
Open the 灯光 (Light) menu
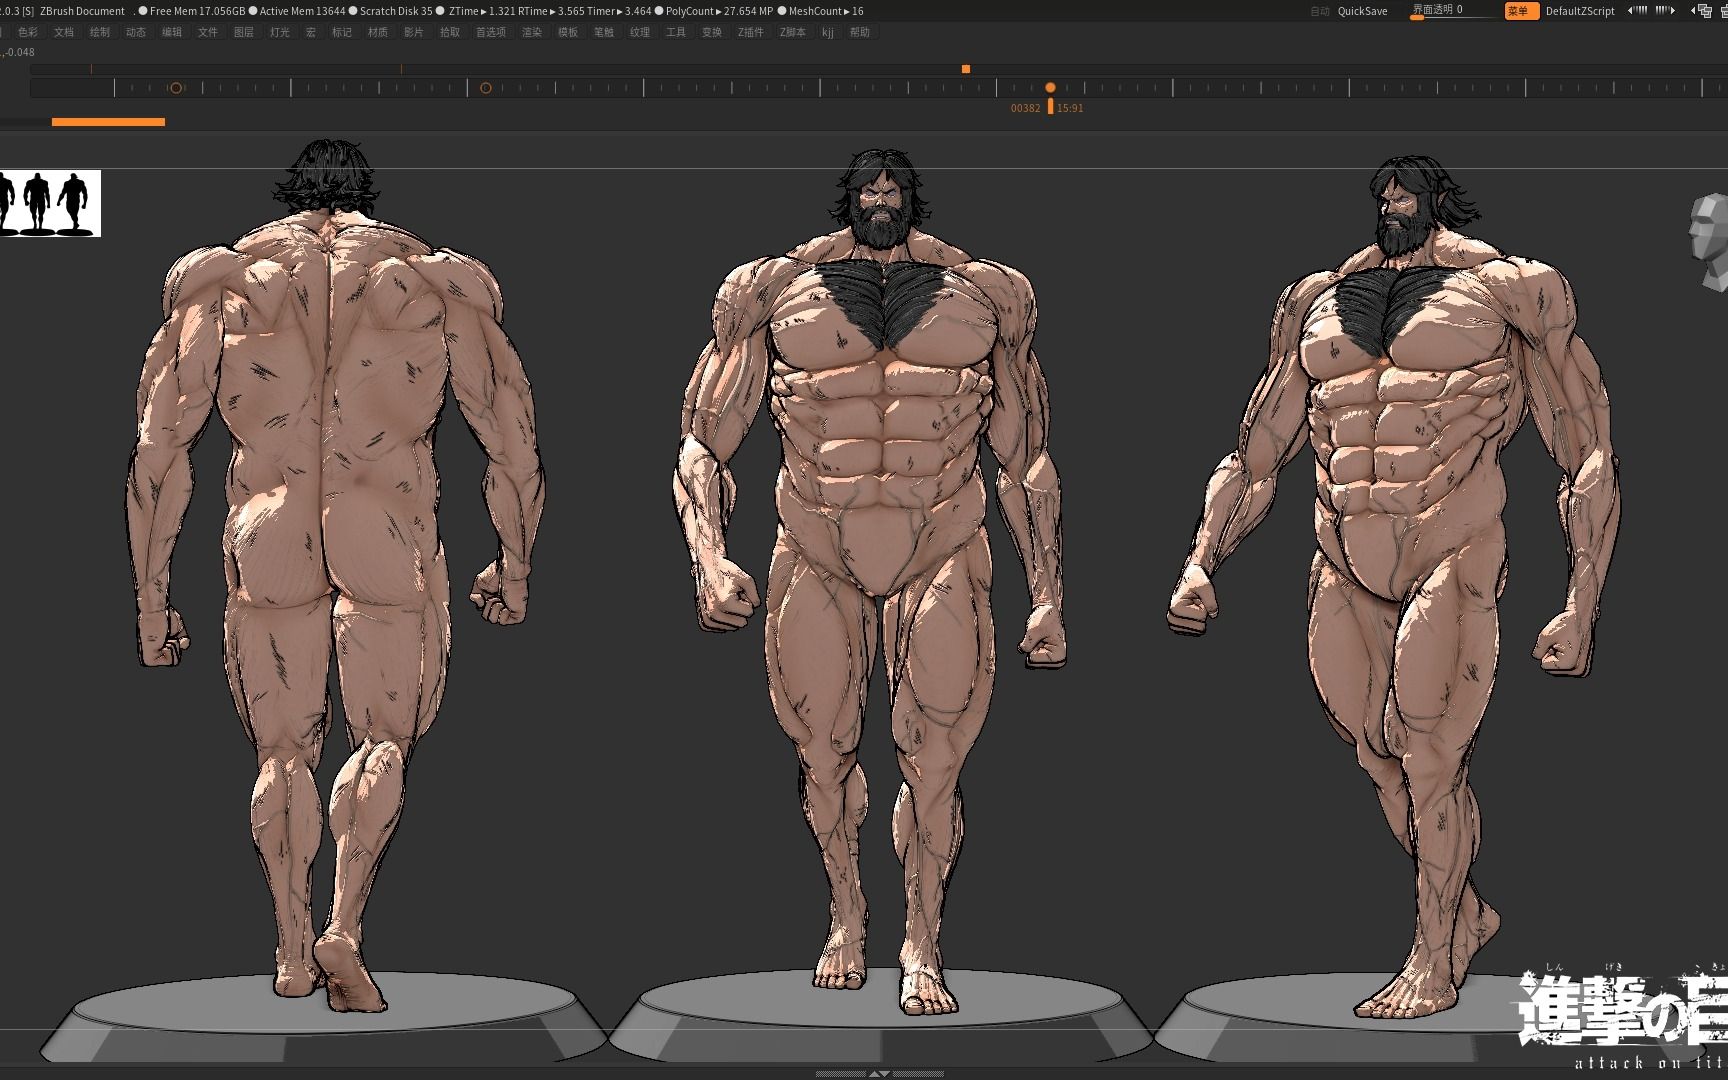(x=280, y=32)
